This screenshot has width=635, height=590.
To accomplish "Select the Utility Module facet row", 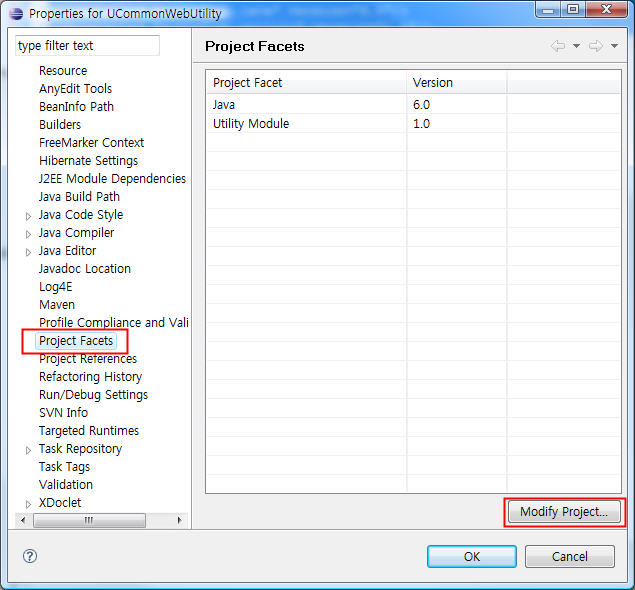I will [413, 124].
